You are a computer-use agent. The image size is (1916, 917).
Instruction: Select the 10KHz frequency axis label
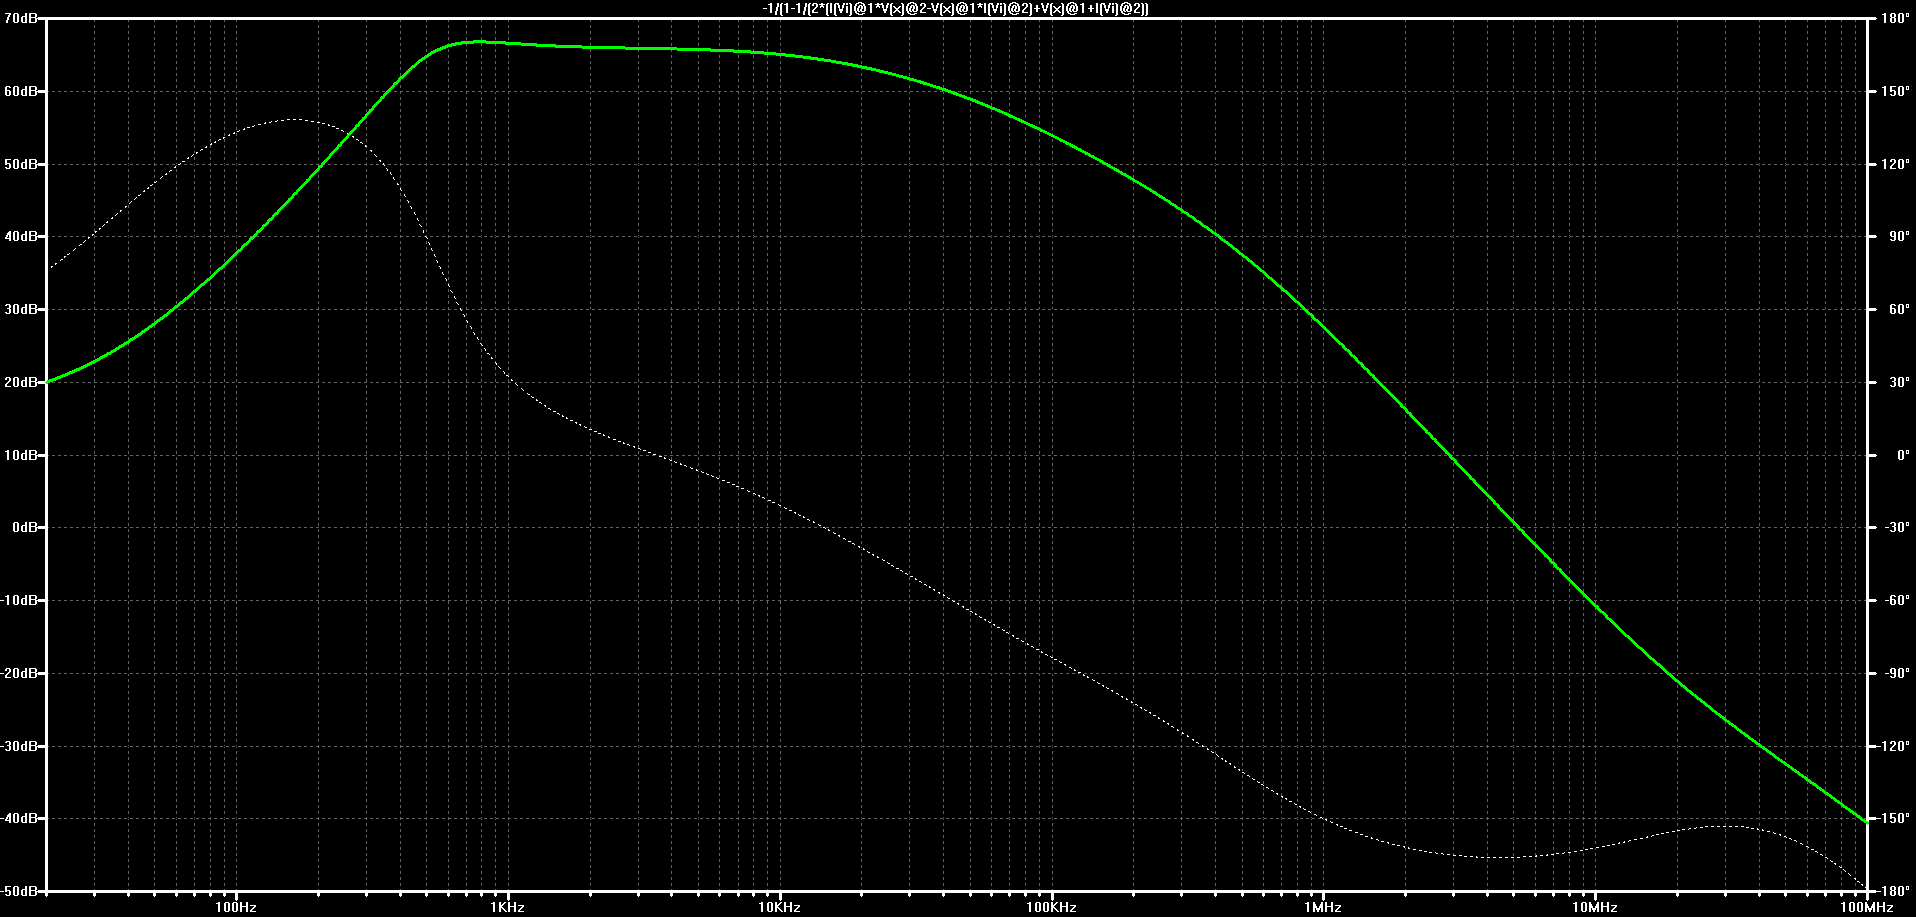(779, 907)
